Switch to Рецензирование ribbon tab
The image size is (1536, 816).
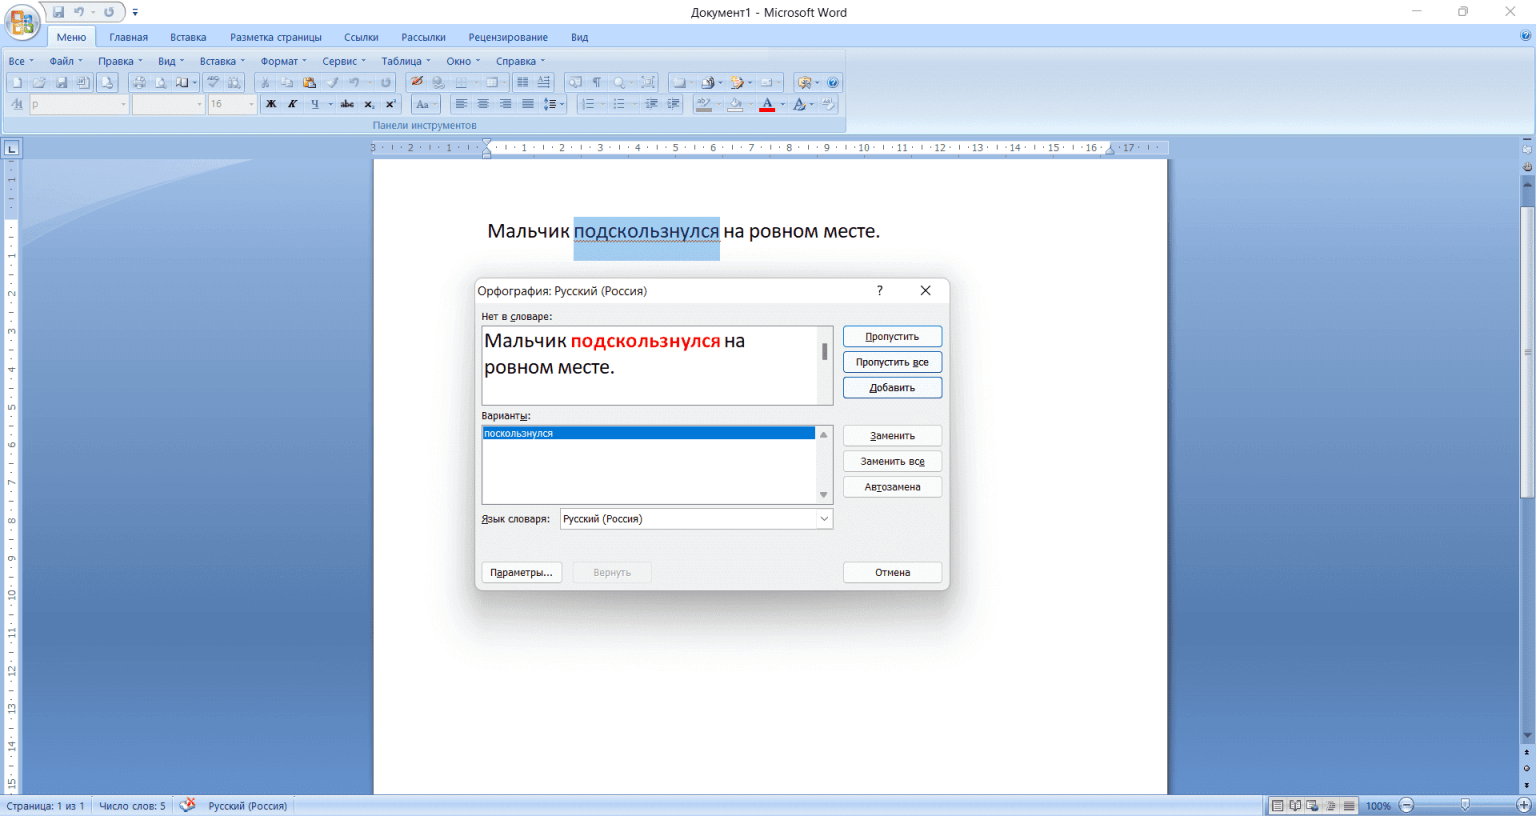click(508, 37)
